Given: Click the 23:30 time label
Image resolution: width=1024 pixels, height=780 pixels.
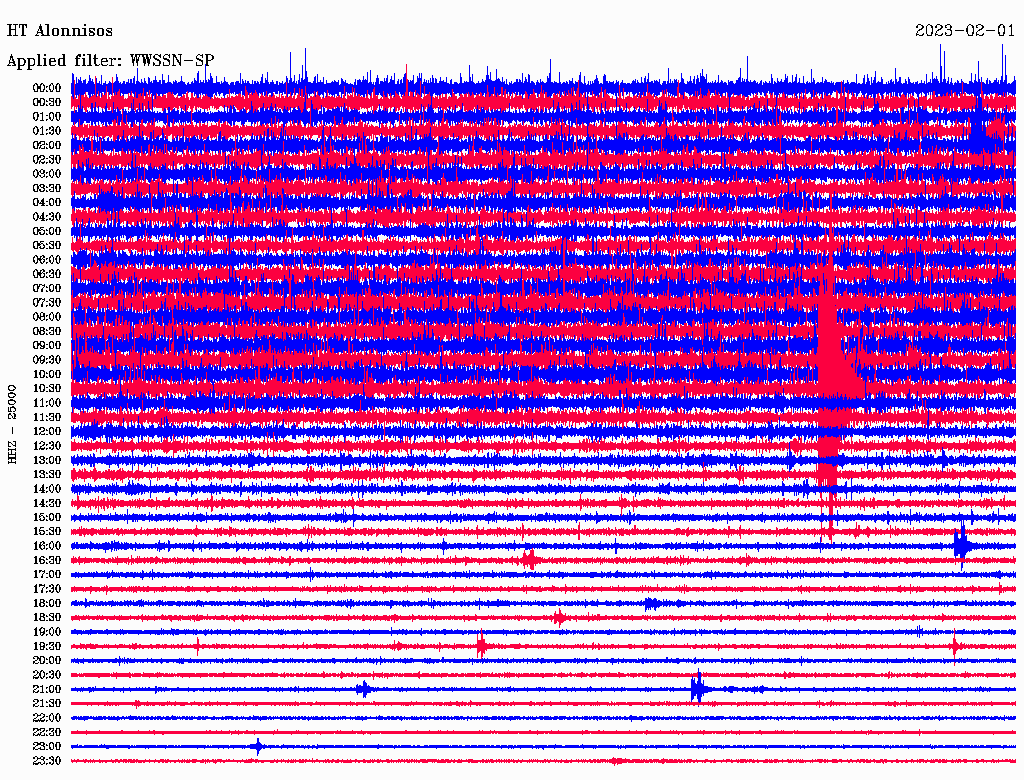Looking at the screenshot, I should tap(46, 761).
